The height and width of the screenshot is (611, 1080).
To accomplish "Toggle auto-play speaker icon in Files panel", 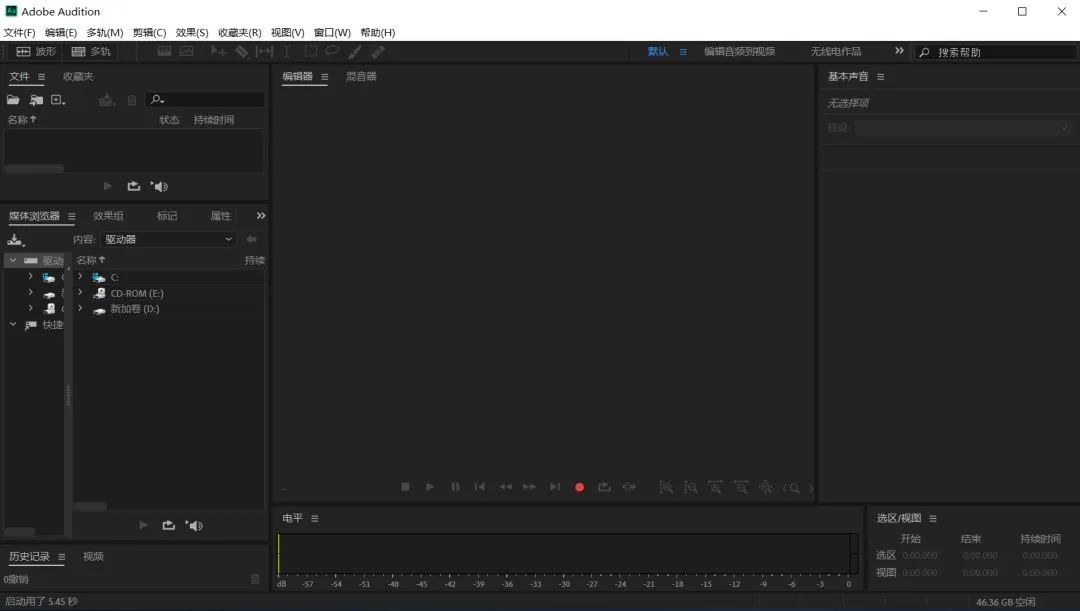I will (159, 187).
